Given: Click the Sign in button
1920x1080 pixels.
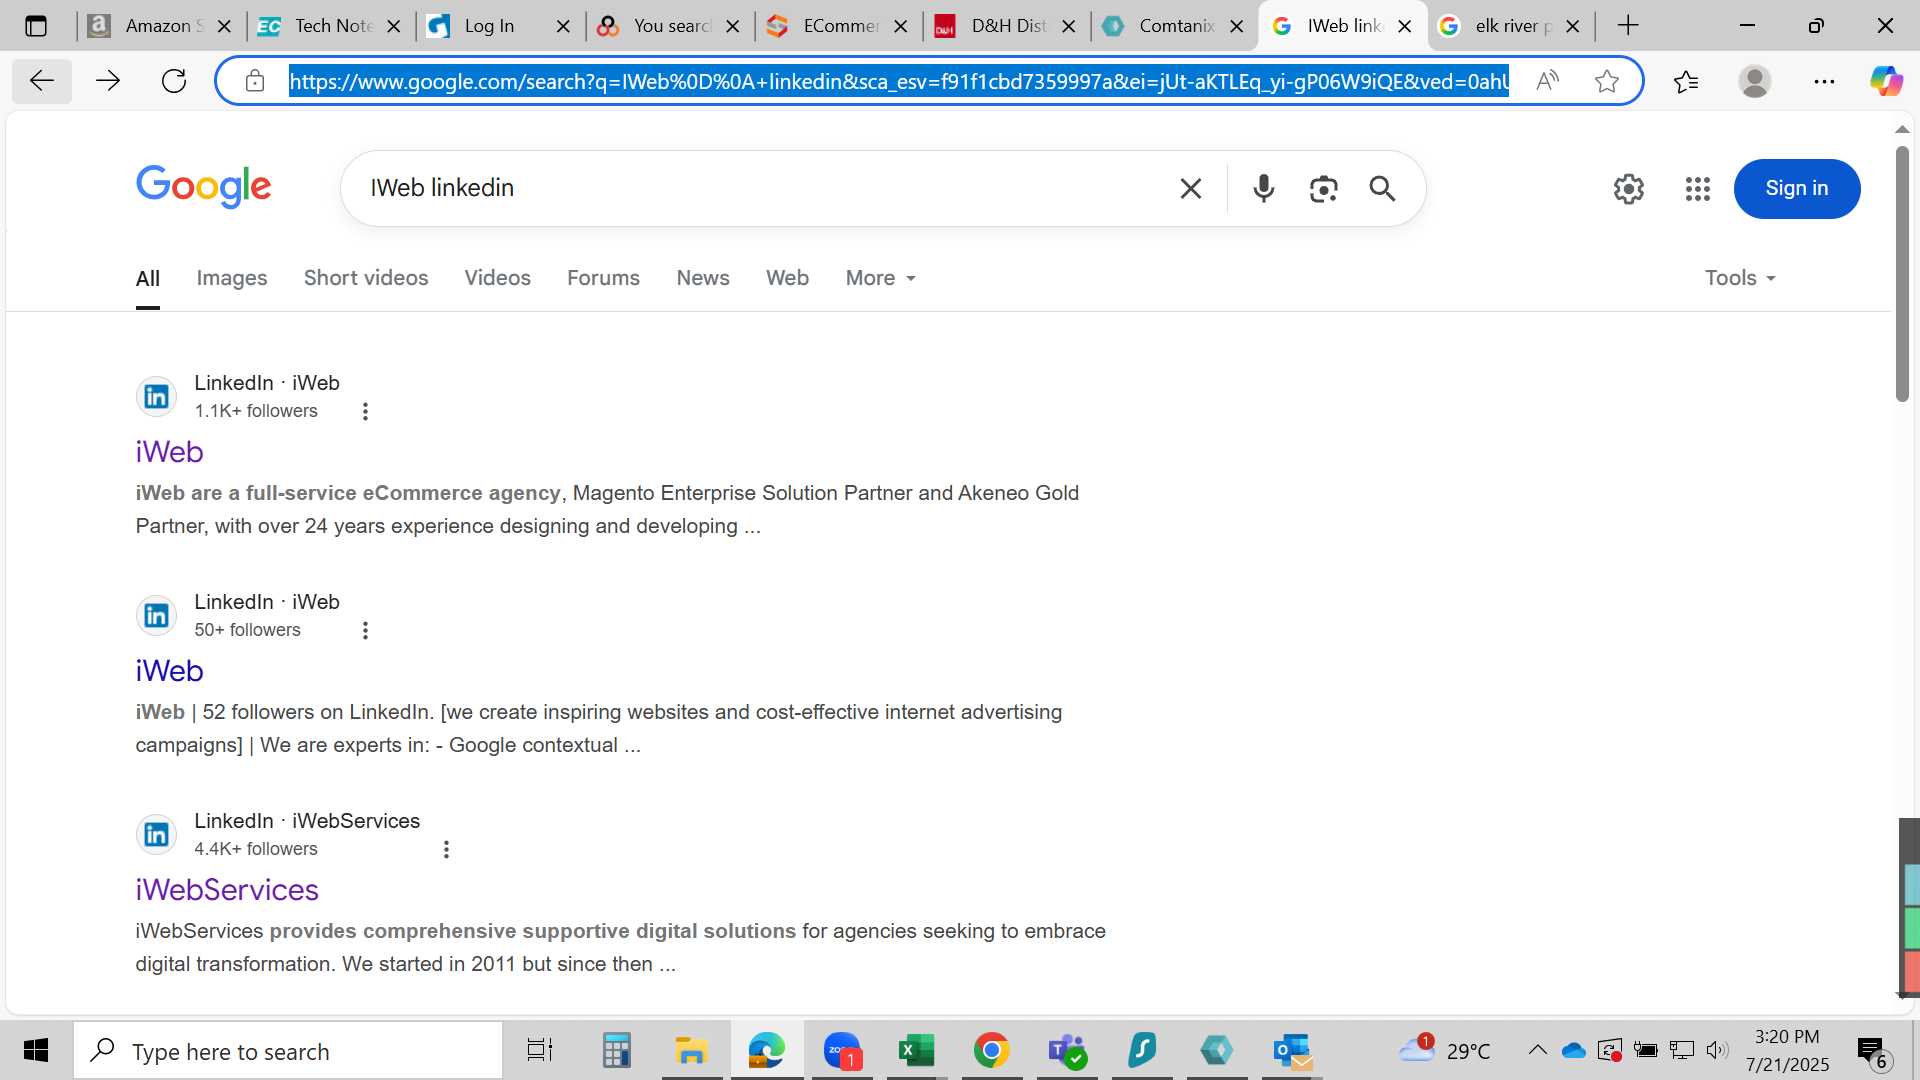Looking at the screenshot, I should pyautogui.click(x=1796, y=188).
